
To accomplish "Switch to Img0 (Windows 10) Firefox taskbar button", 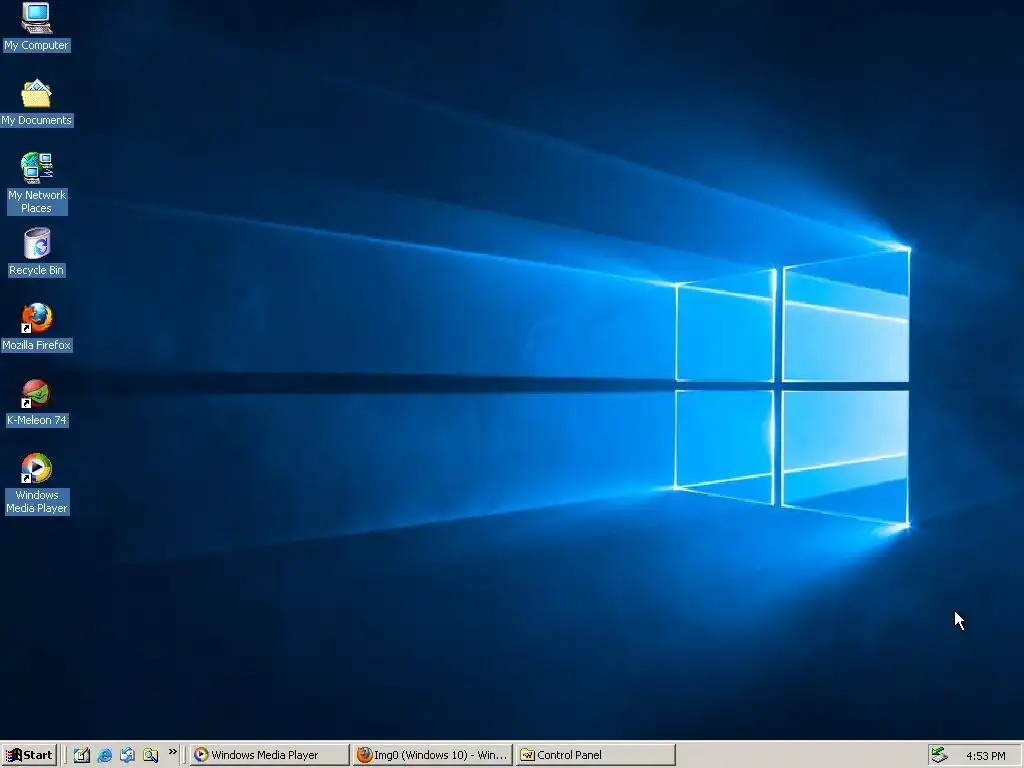I will click(432, 755).
